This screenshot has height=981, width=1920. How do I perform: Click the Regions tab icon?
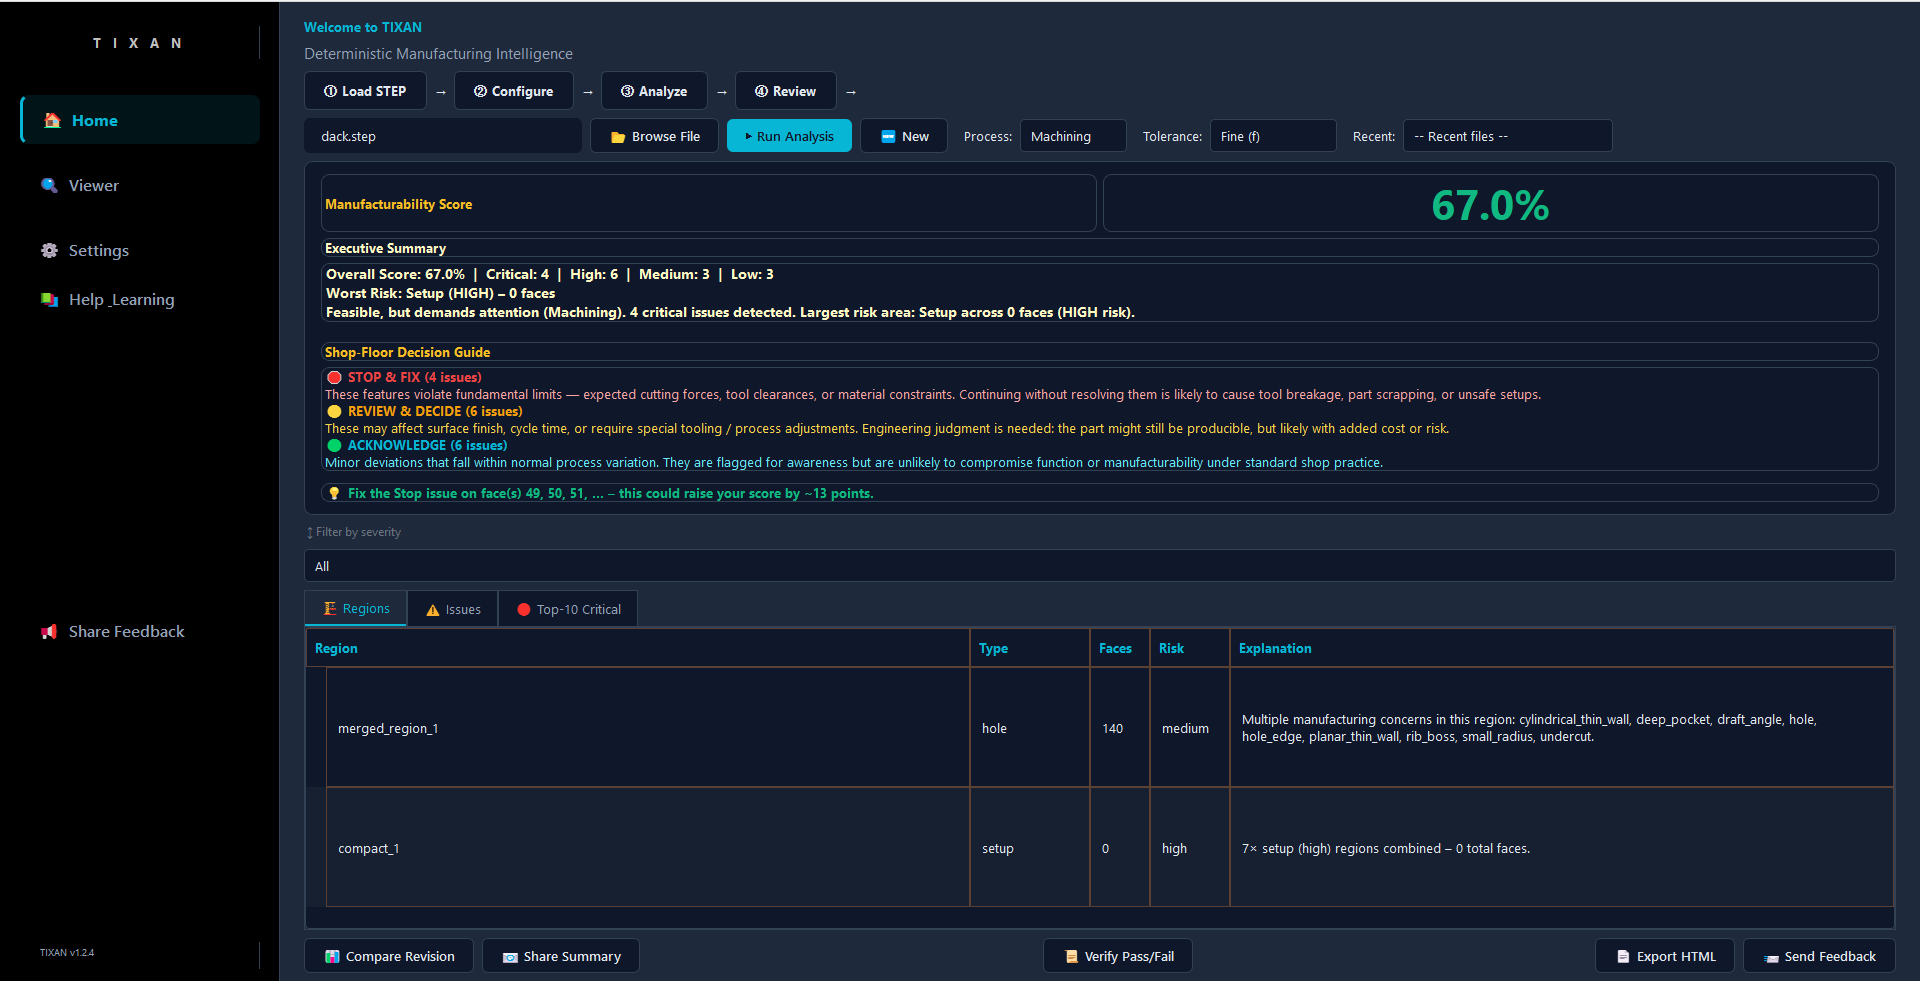[x=330, y=608]
